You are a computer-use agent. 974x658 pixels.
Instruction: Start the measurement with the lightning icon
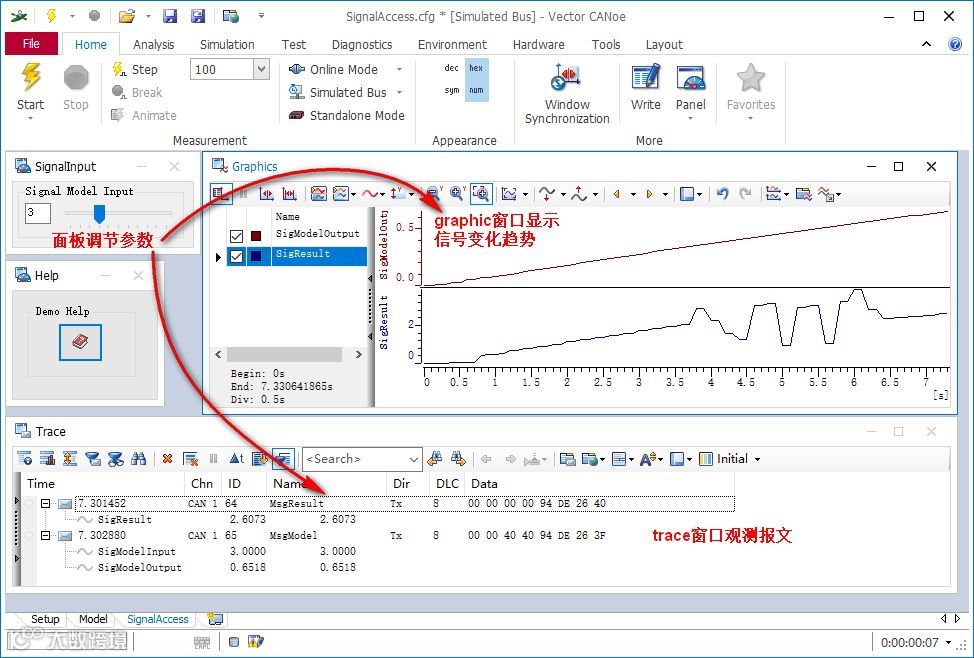30,77
